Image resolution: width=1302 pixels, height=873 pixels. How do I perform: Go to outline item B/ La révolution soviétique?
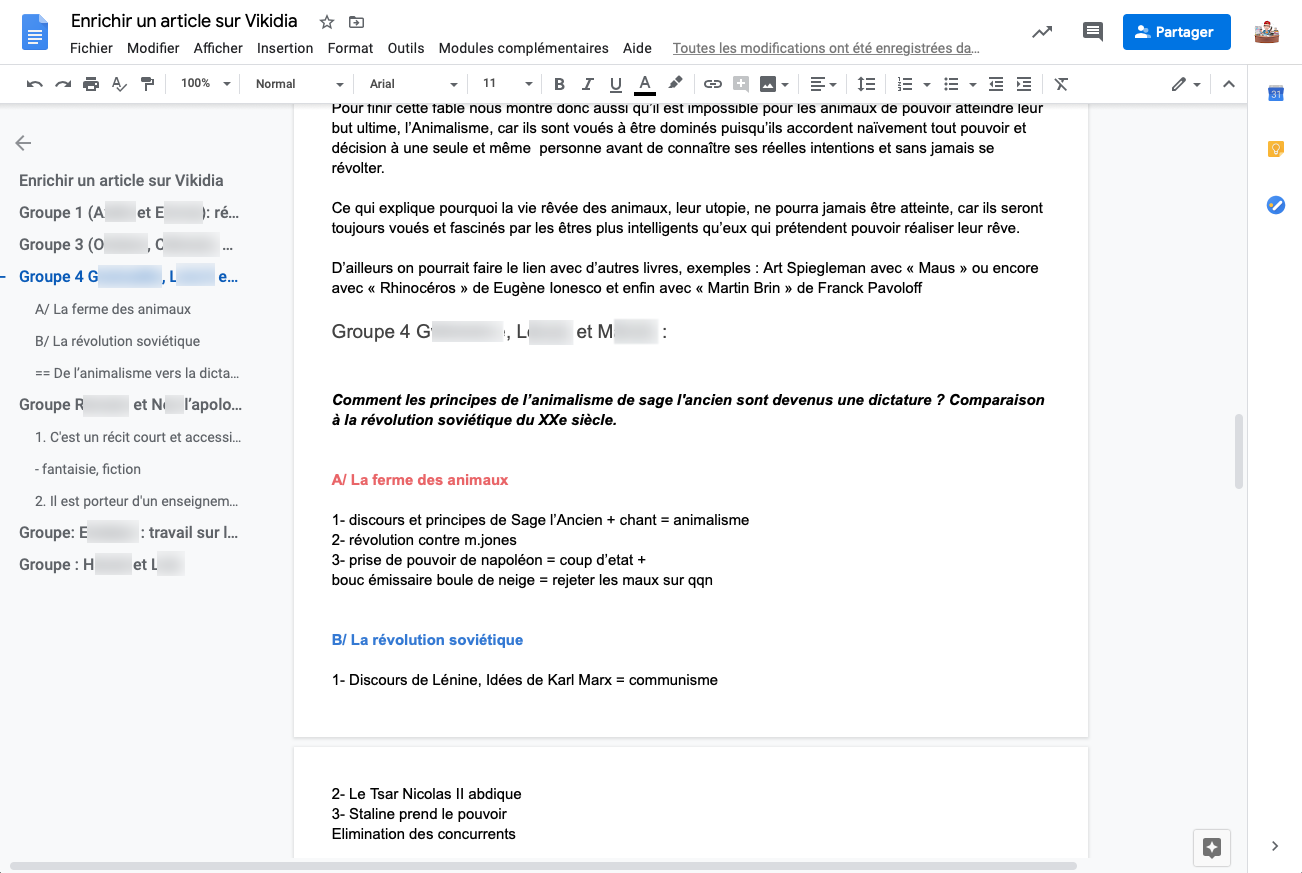(117, 341)
